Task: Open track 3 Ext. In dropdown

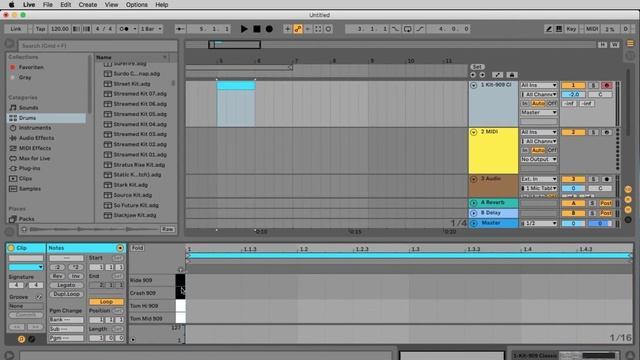Action: point(539,179)
